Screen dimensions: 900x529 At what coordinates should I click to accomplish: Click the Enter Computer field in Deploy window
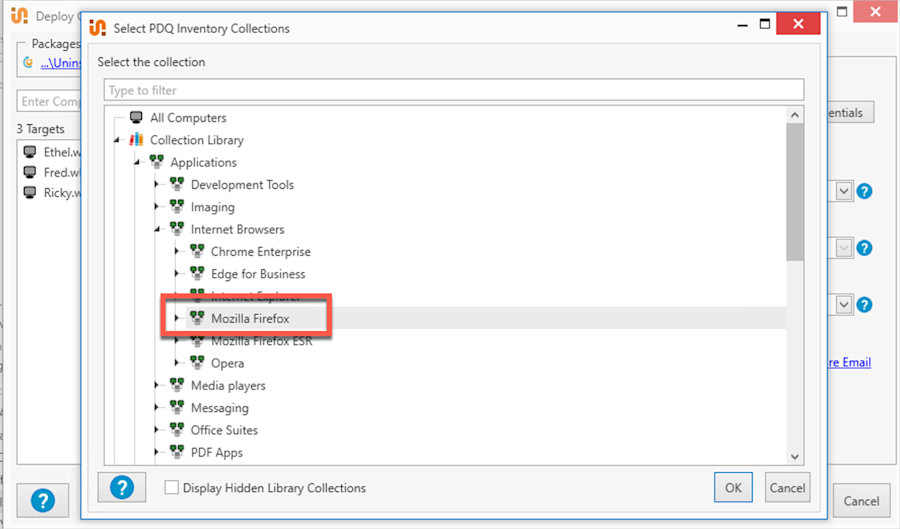point(49,101)
